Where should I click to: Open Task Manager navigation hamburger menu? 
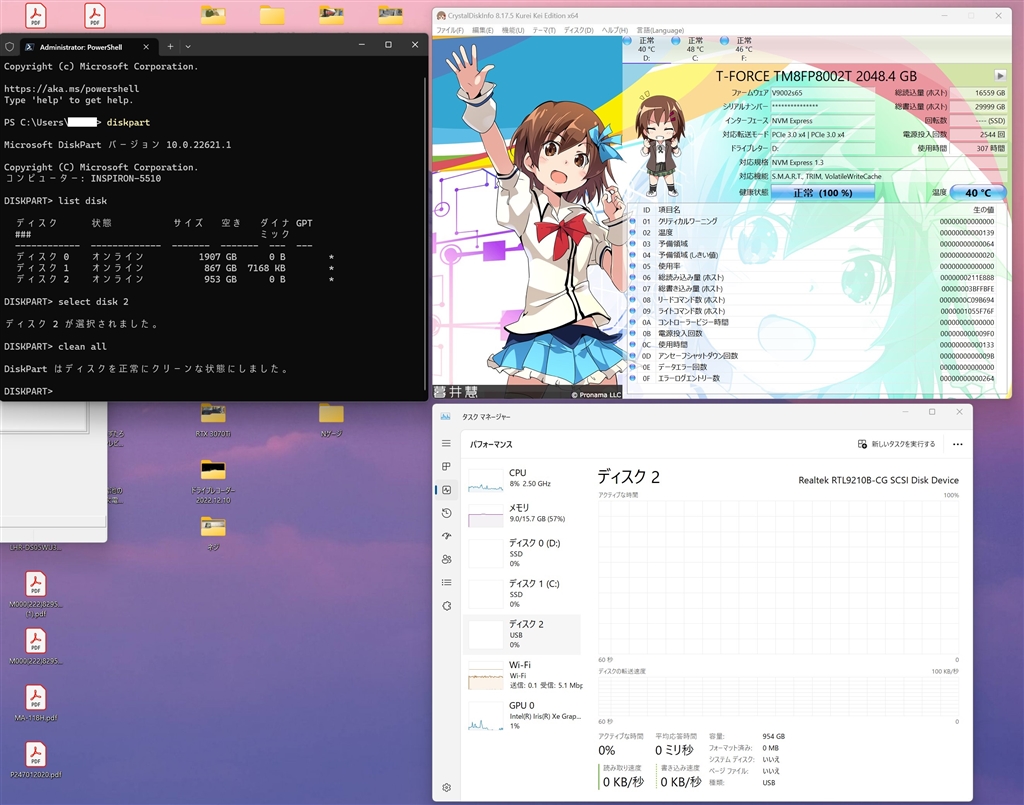(x=447, y=443)
